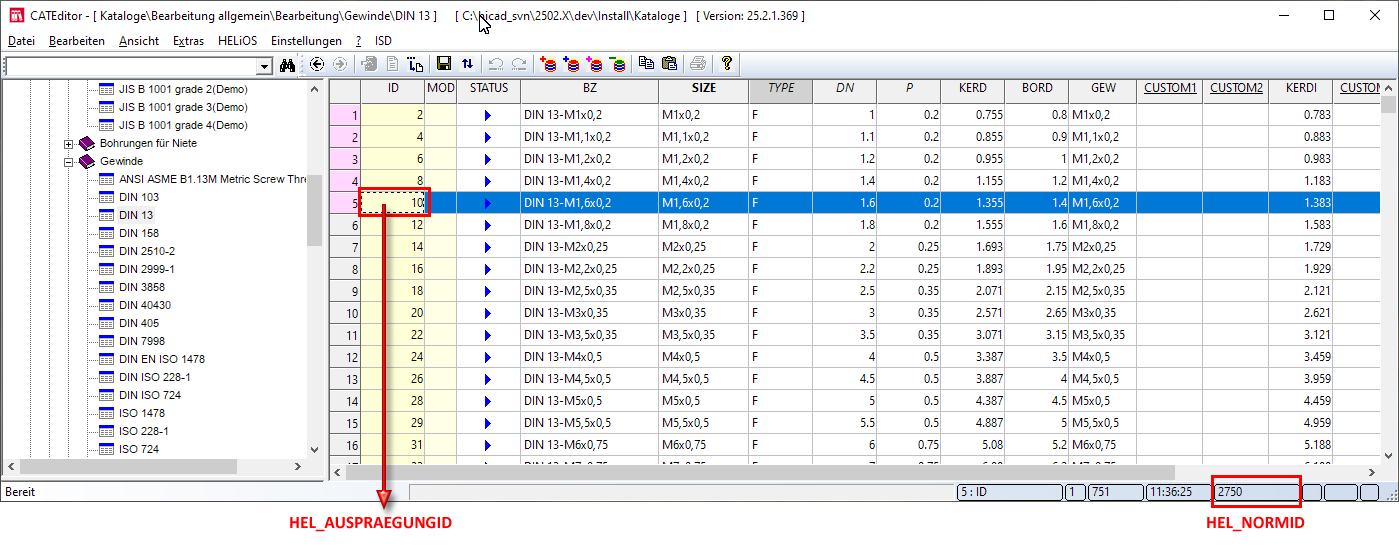Click the KERD column header
1399x550 pixels.
pyautogui.click(x=972, y=88)
